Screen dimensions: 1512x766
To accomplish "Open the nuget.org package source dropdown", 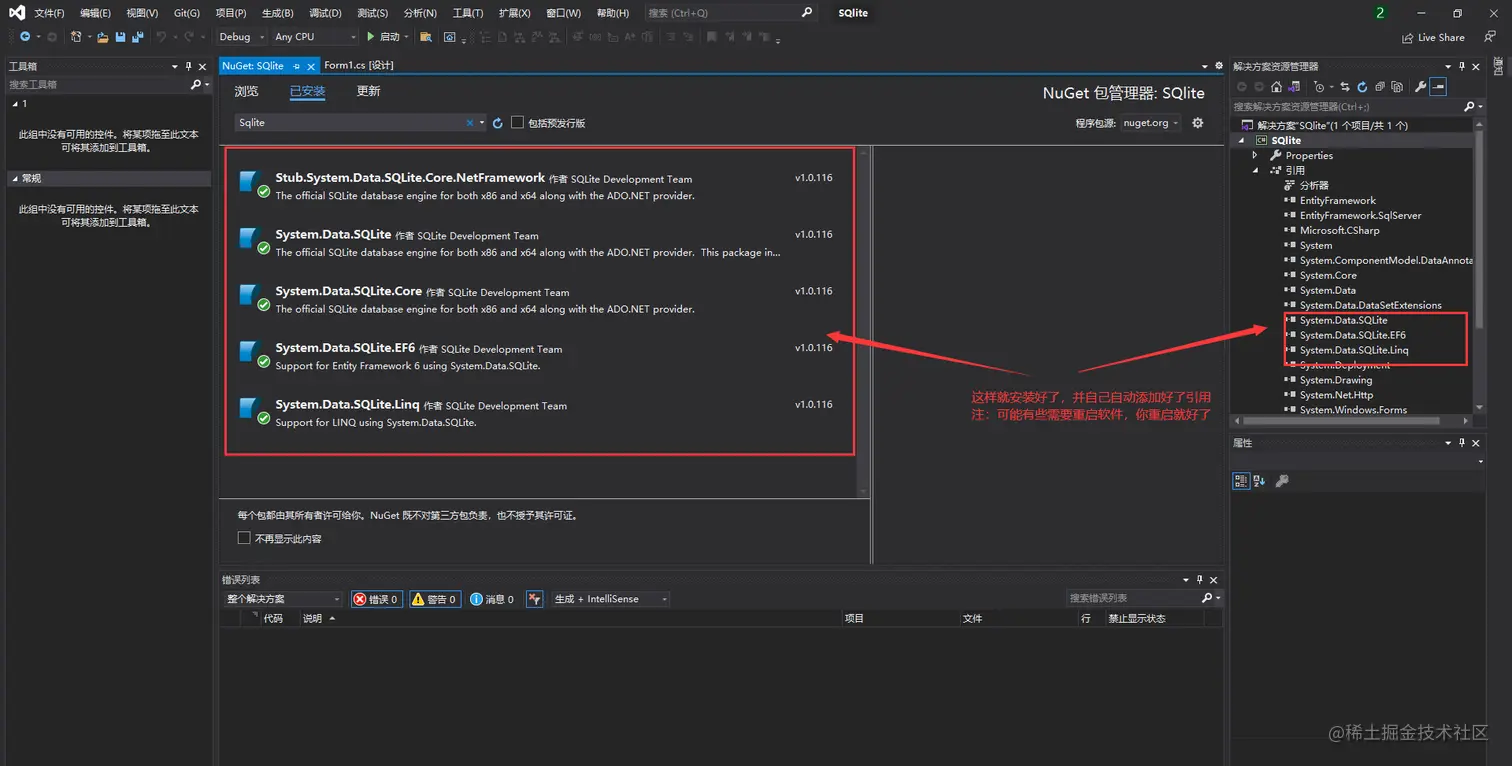I will click(1150, 123).
